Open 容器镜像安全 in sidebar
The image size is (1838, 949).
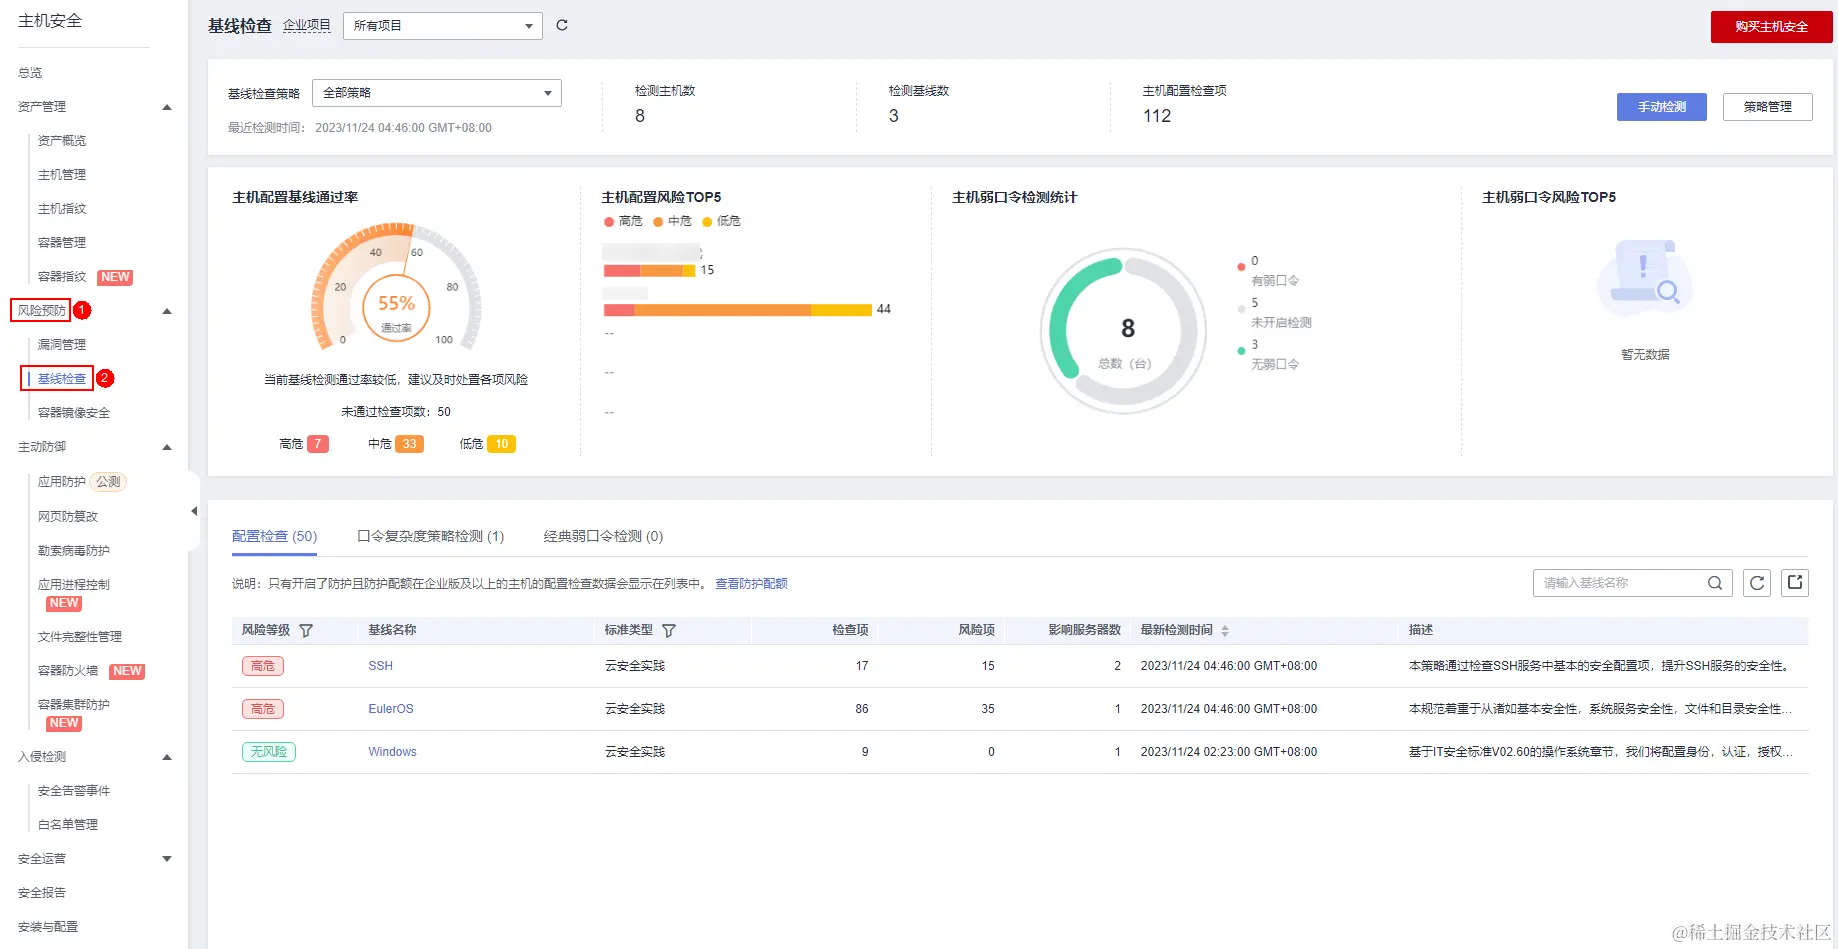pos(74,413)
